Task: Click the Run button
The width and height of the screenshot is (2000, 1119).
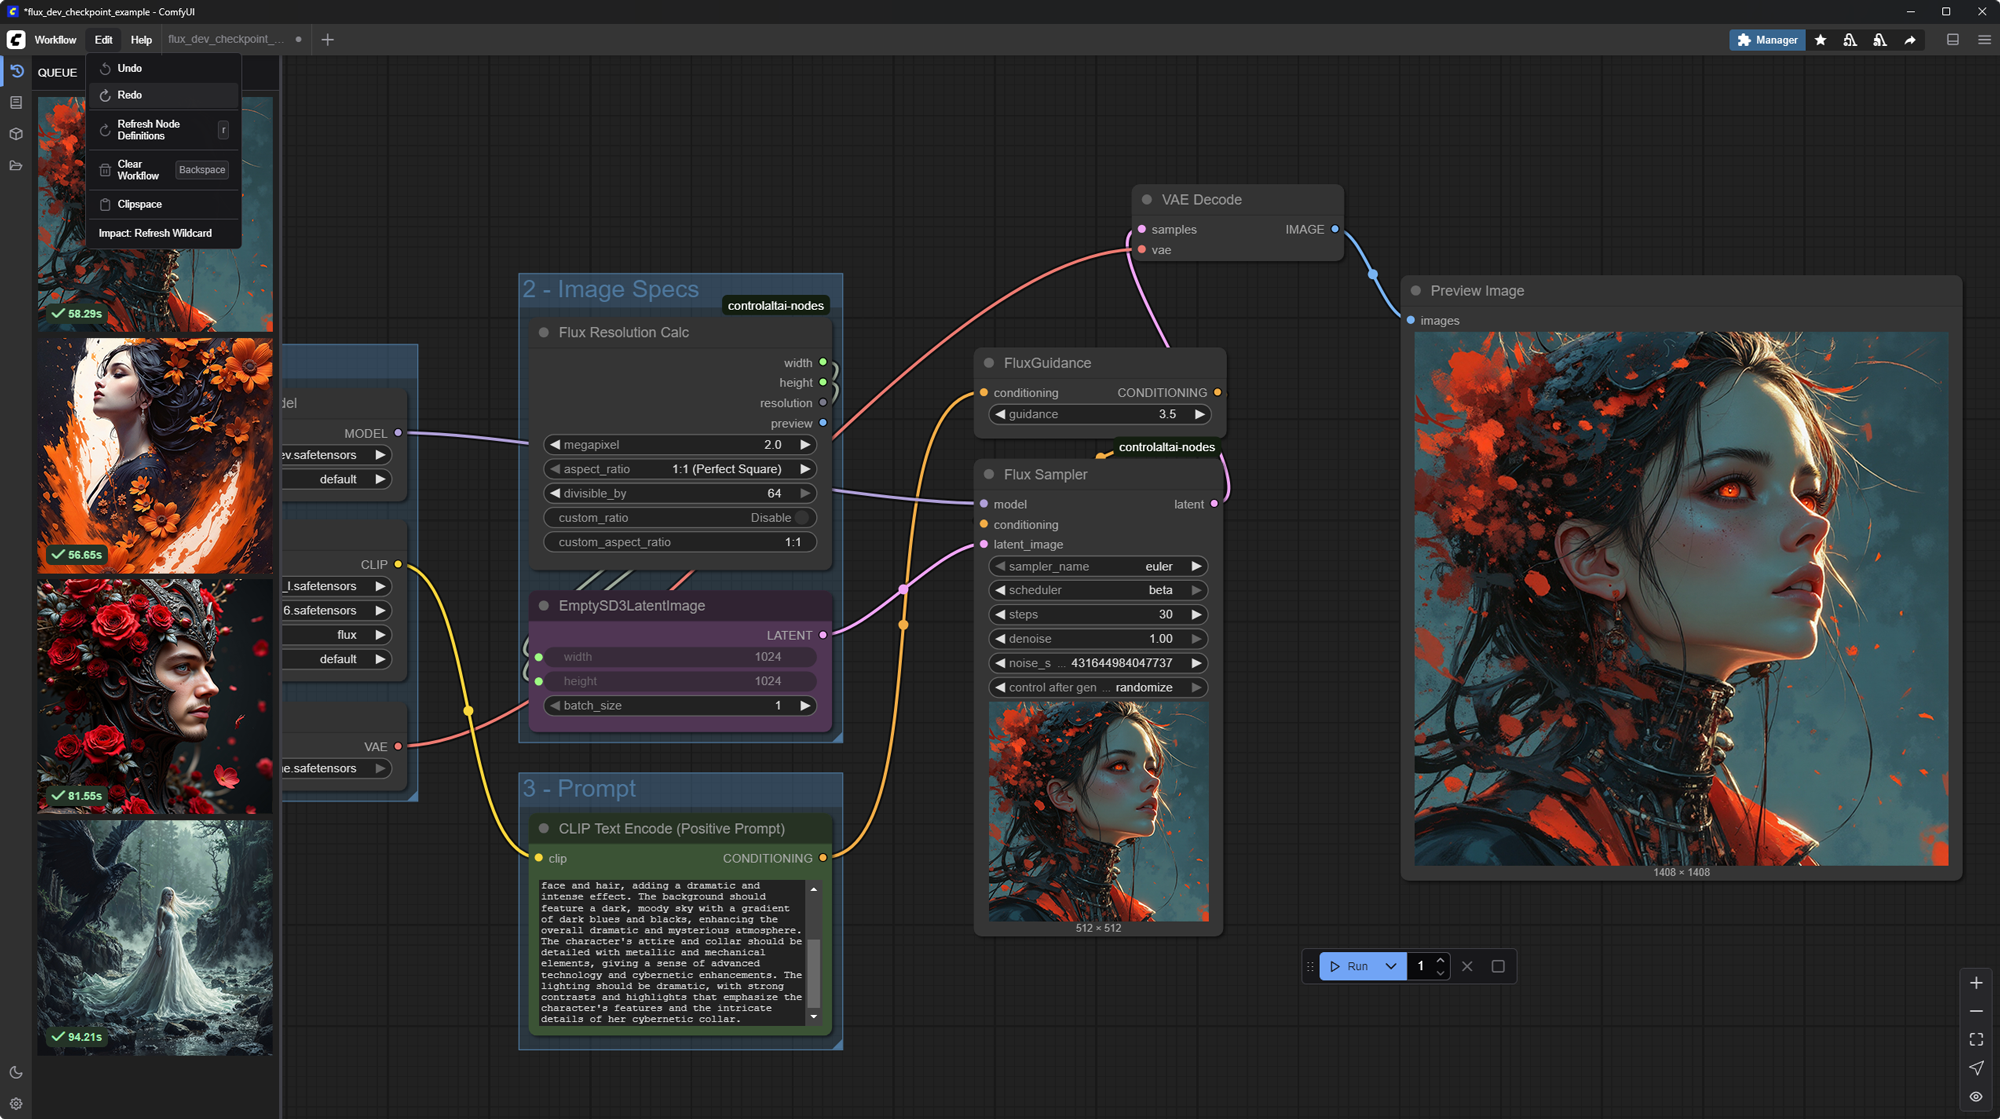Action: tap(1349, 966)
